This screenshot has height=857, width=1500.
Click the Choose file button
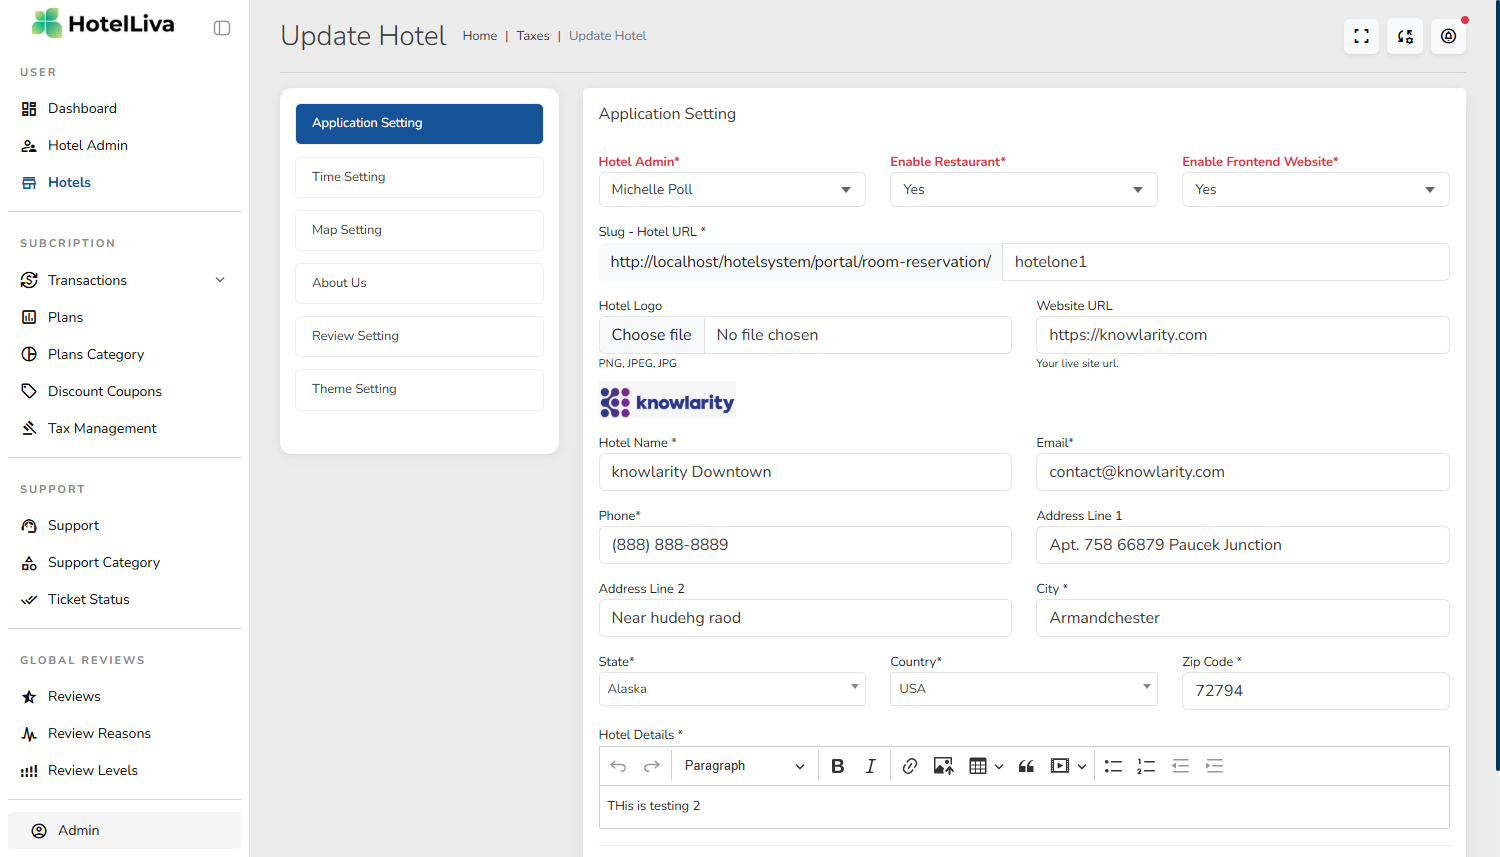652,335
